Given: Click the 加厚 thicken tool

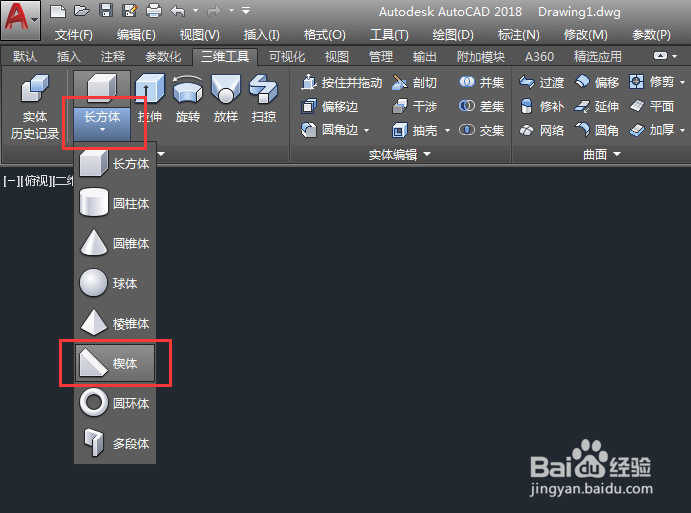Looking at the screenshot, I should (652, 130).
